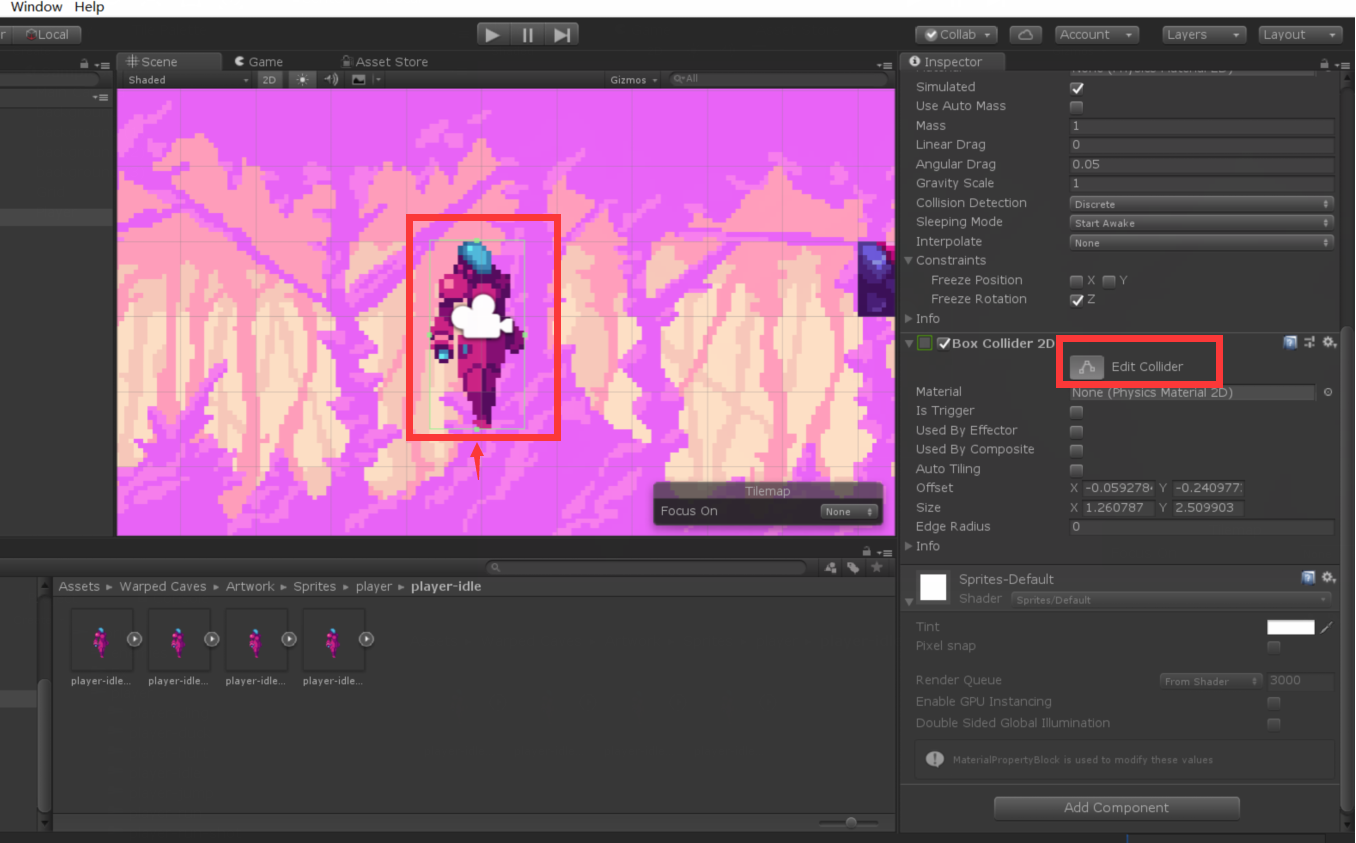The width and height of the screenshot is (1356, 843).
Task: Uncheck the Simulated checkbox
Action: [1077, 87]
